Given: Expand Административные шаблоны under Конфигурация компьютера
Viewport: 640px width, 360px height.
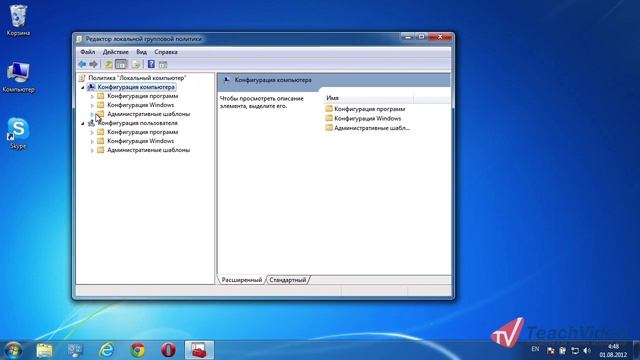Looking at the screenshot, I should pos(92,114).
